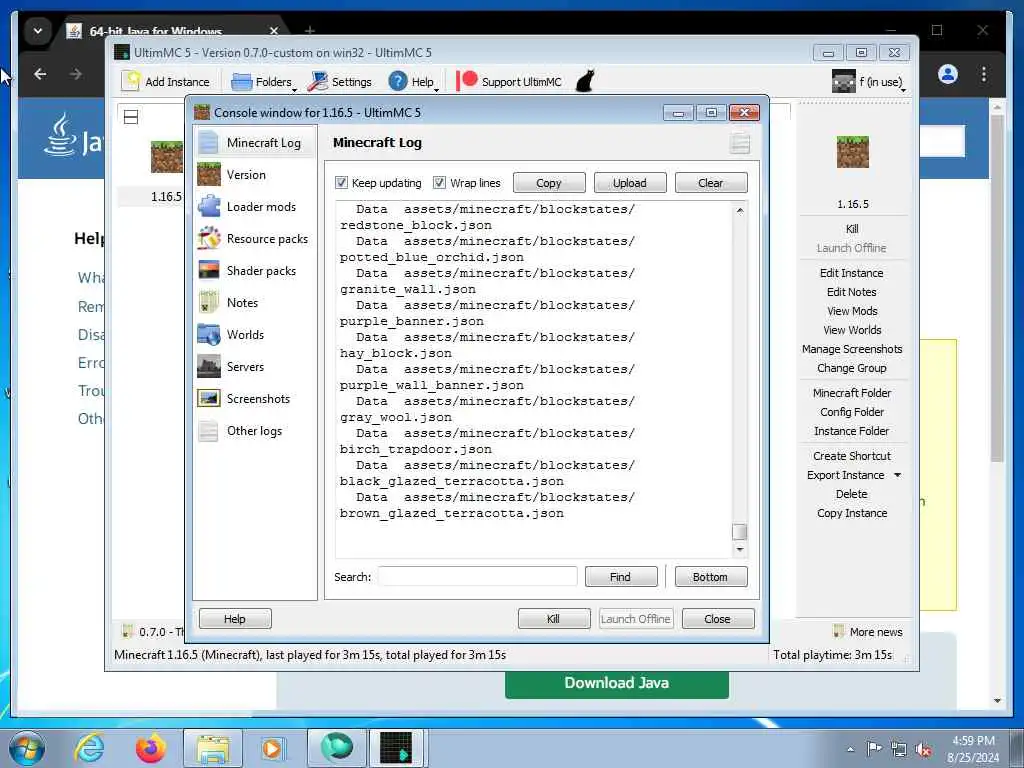
Task: Click the browser profile avatar icon
Action: point(948,74)
